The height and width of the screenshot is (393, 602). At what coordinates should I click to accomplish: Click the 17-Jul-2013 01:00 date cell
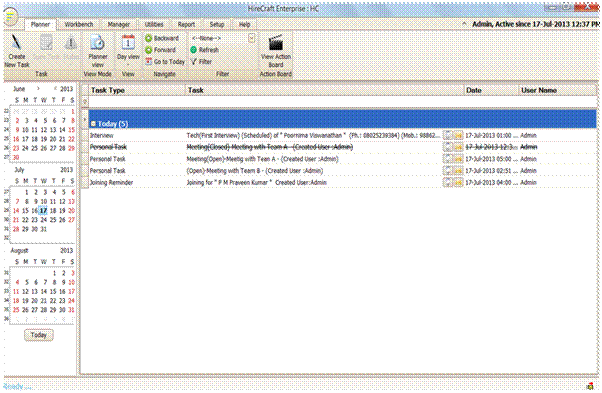[x=491, y=135]
